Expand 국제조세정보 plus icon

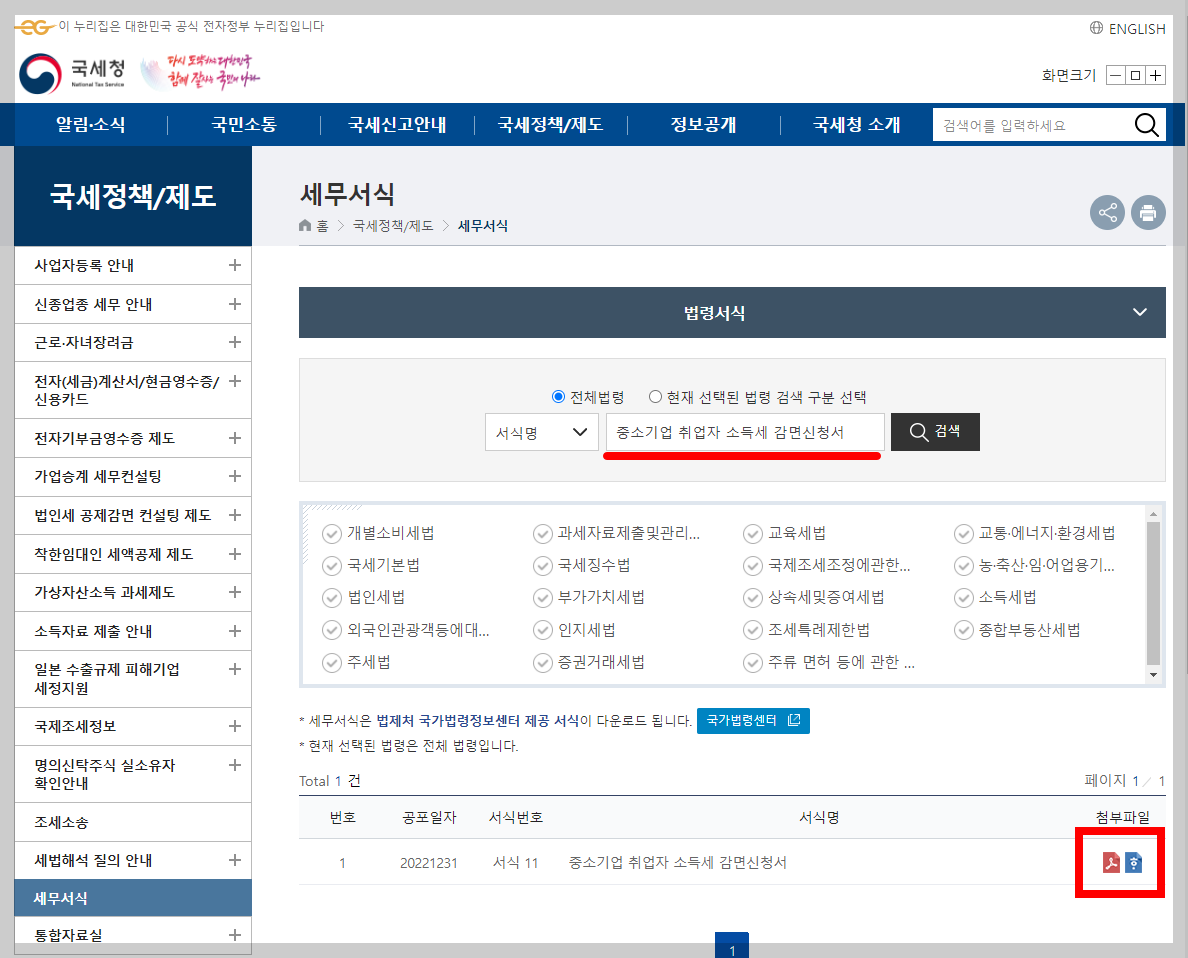[x=235, y=726]
